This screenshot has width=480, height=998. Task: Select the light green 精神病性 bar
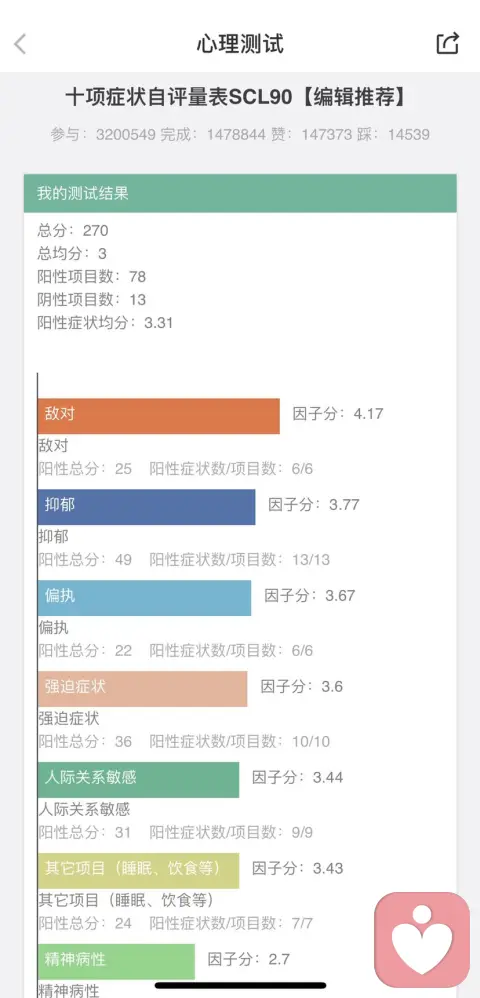click(x=116, y=961)
